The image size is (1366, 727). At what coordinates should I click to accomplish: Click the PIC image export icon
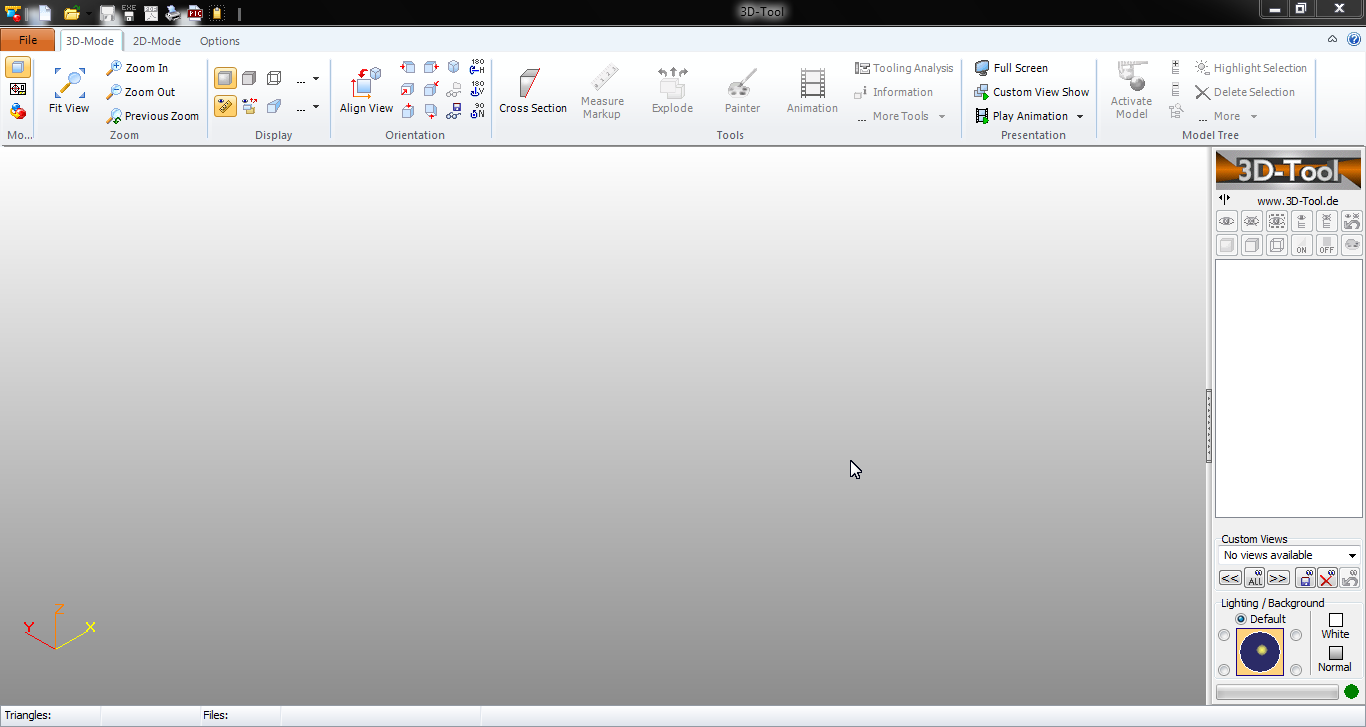195,13
